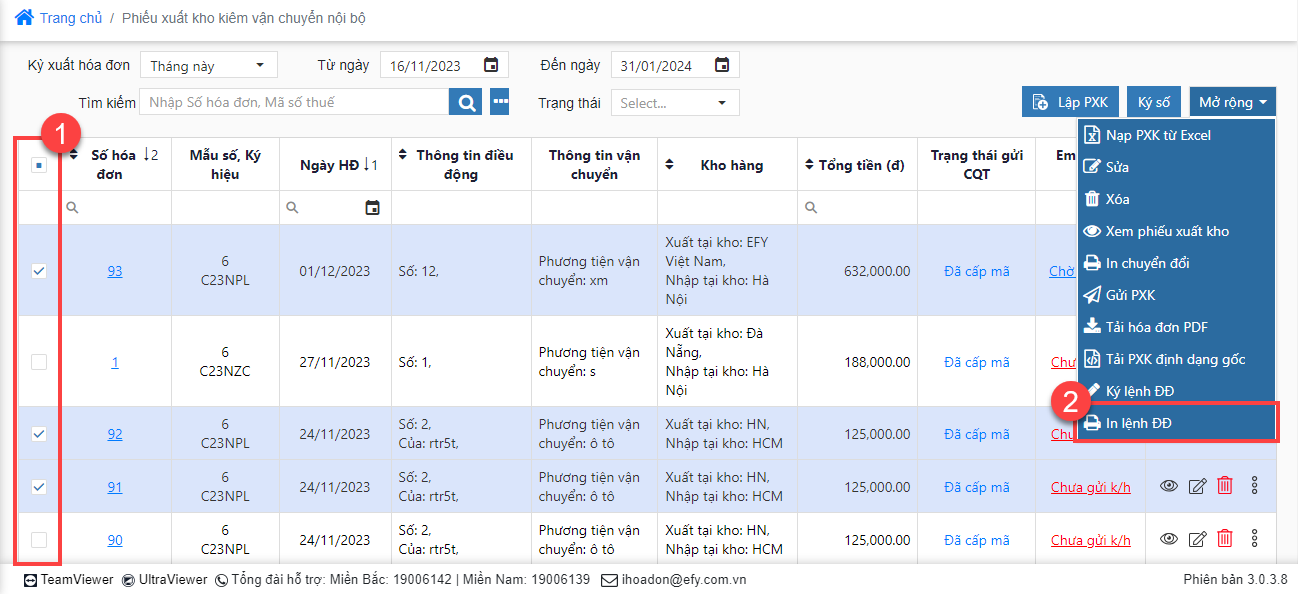Viewport: 1298px width, 594px height.
Task: Open advanced search with ellipsis button
Action: (499, 102)
